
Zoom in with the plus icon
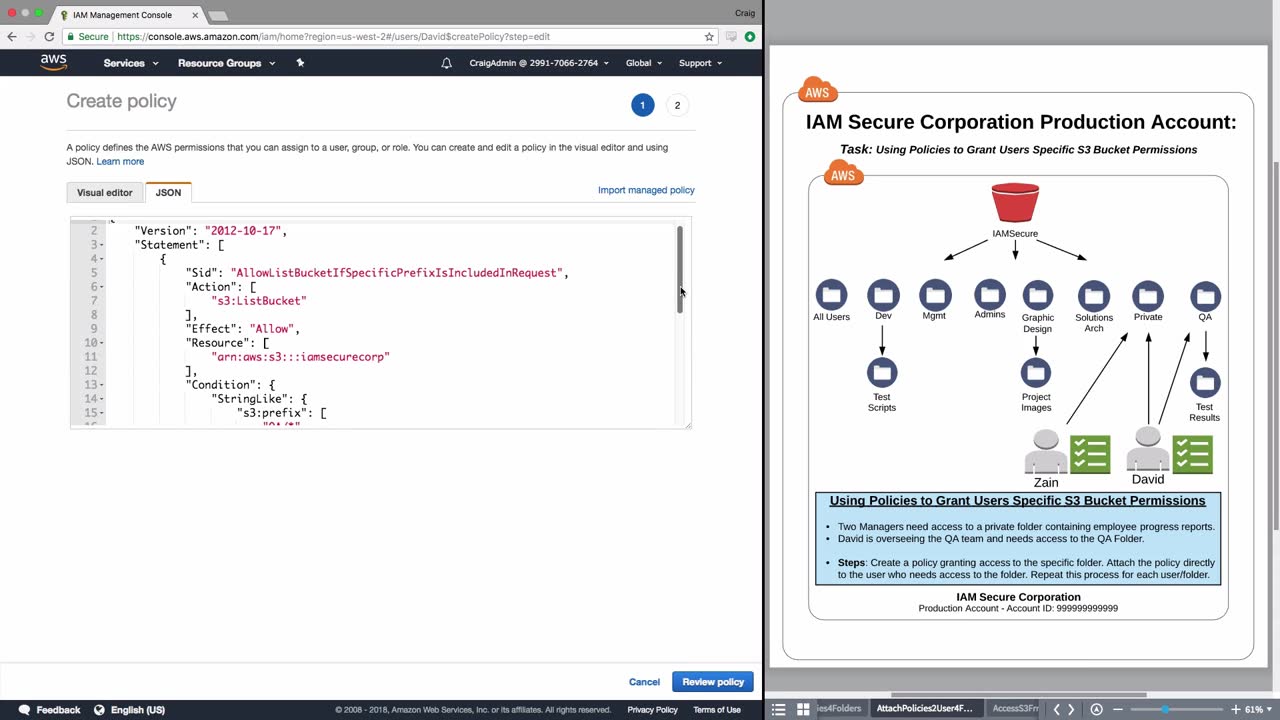pos(1235,709)
